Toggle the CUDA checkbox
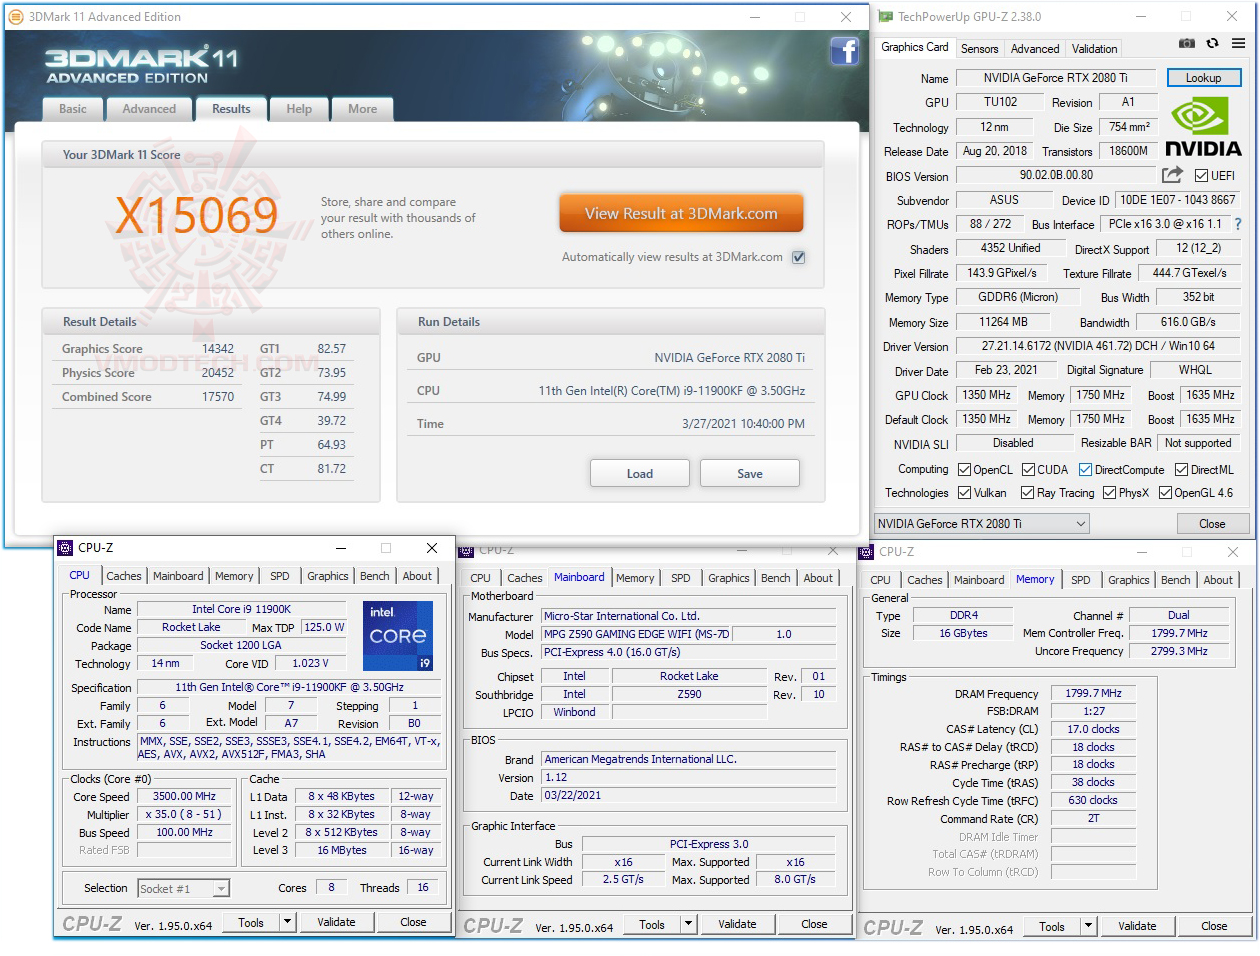This screenshot has height=956, width=1260. pos(1028,470)
